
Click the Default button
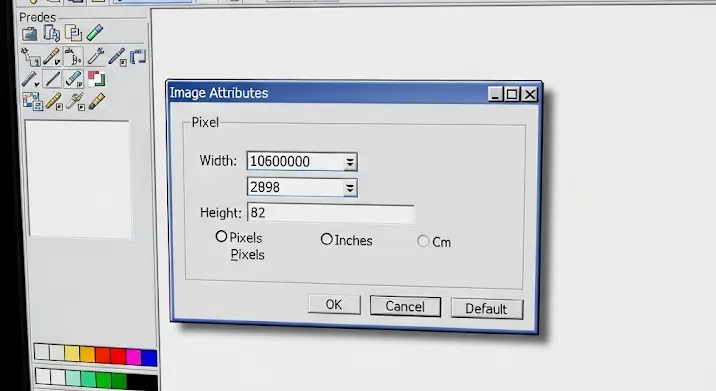tap(486, 309)
